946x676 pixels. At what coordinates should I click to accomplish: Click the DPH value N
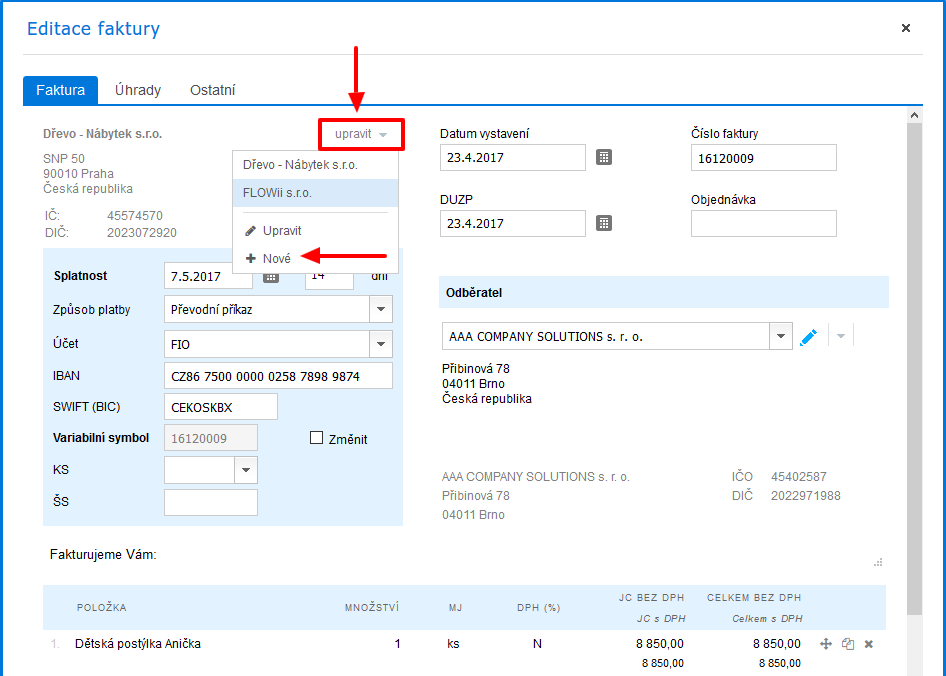coord(537,644)
